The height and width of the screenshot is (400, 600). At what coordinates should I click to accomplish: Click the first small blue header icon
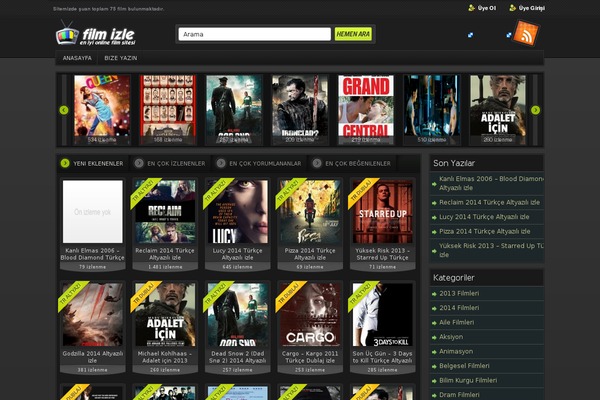[470, 35]
